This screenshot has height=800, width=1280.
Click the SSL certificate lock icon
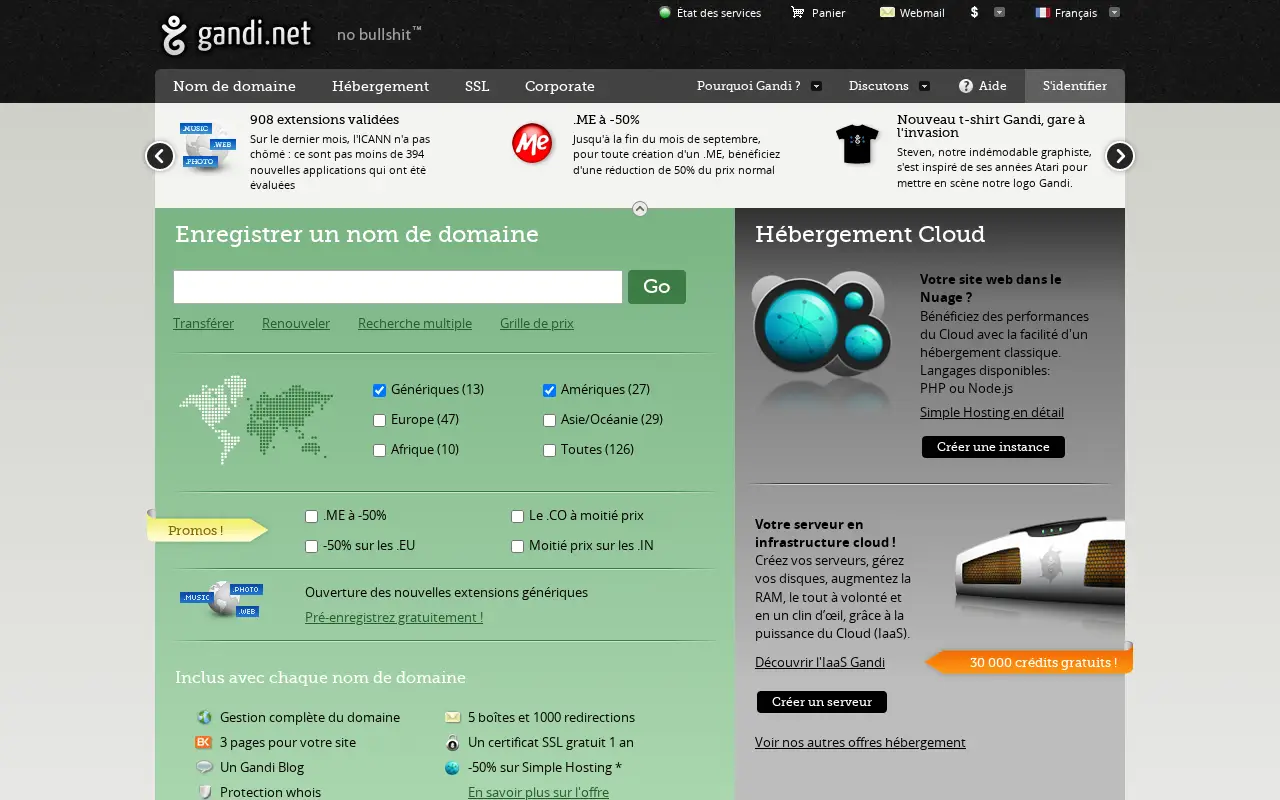click(x=452, y=743)
